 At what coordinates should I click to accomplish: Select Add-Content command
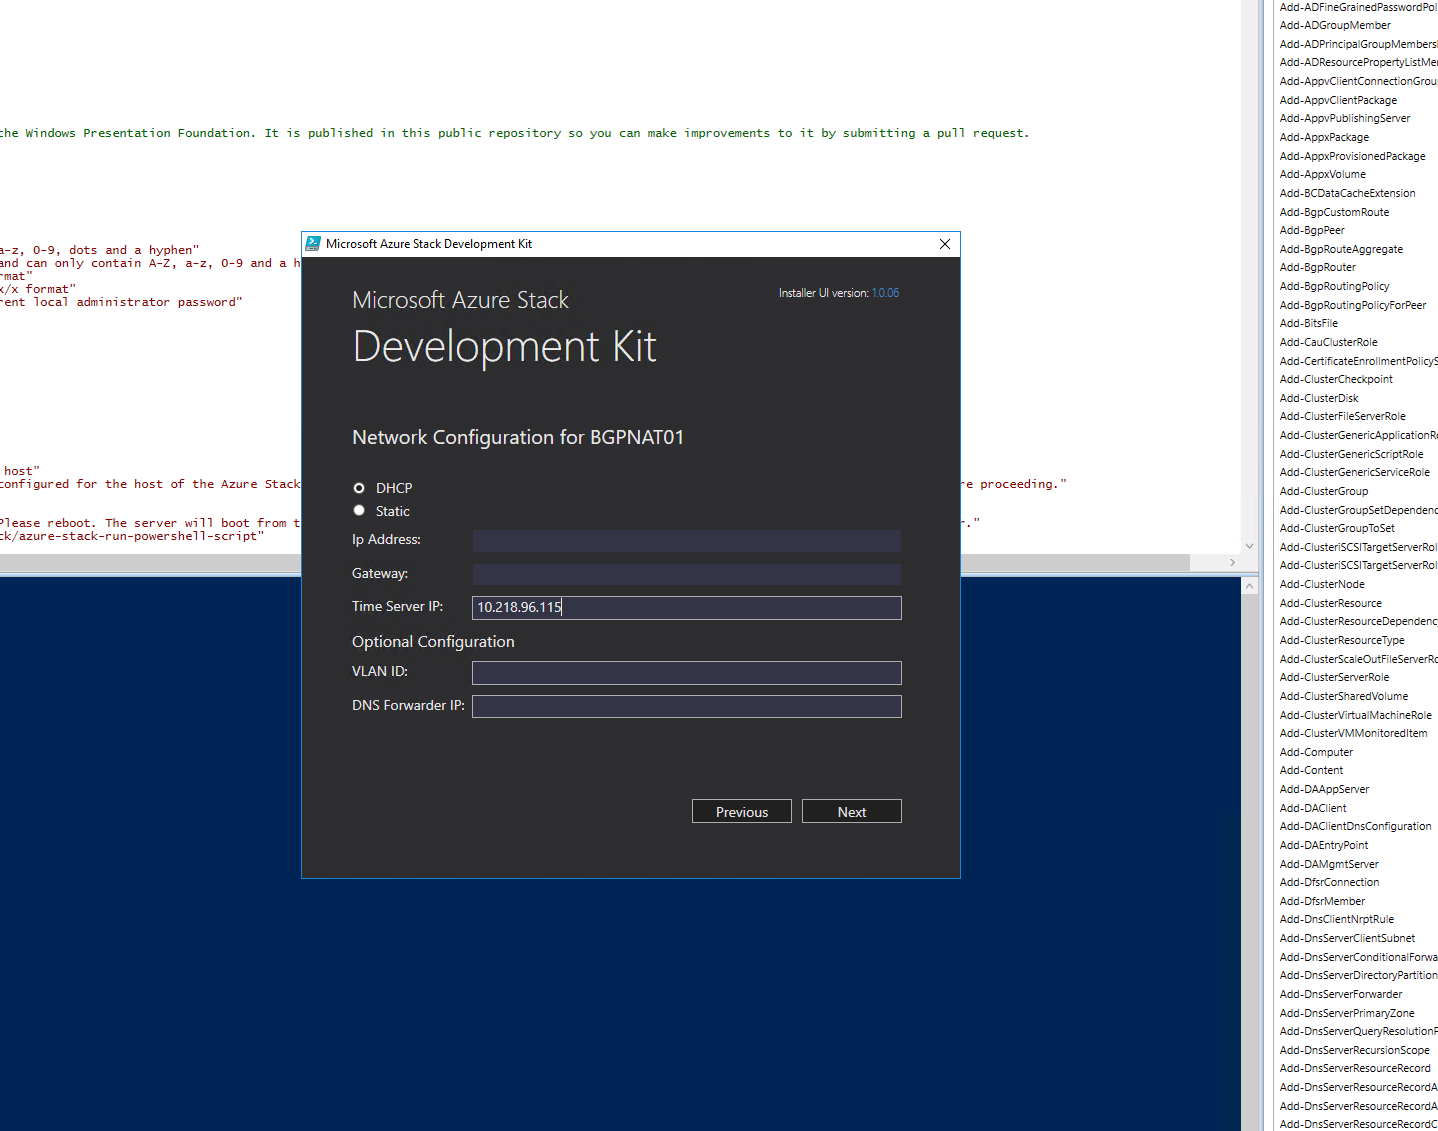1311,770
